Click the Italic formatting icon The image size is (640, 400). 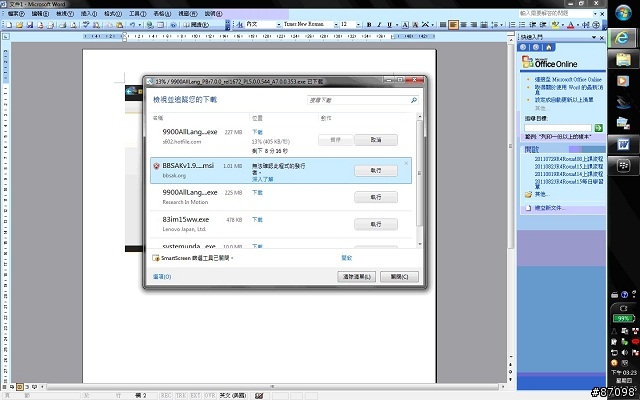379,25
